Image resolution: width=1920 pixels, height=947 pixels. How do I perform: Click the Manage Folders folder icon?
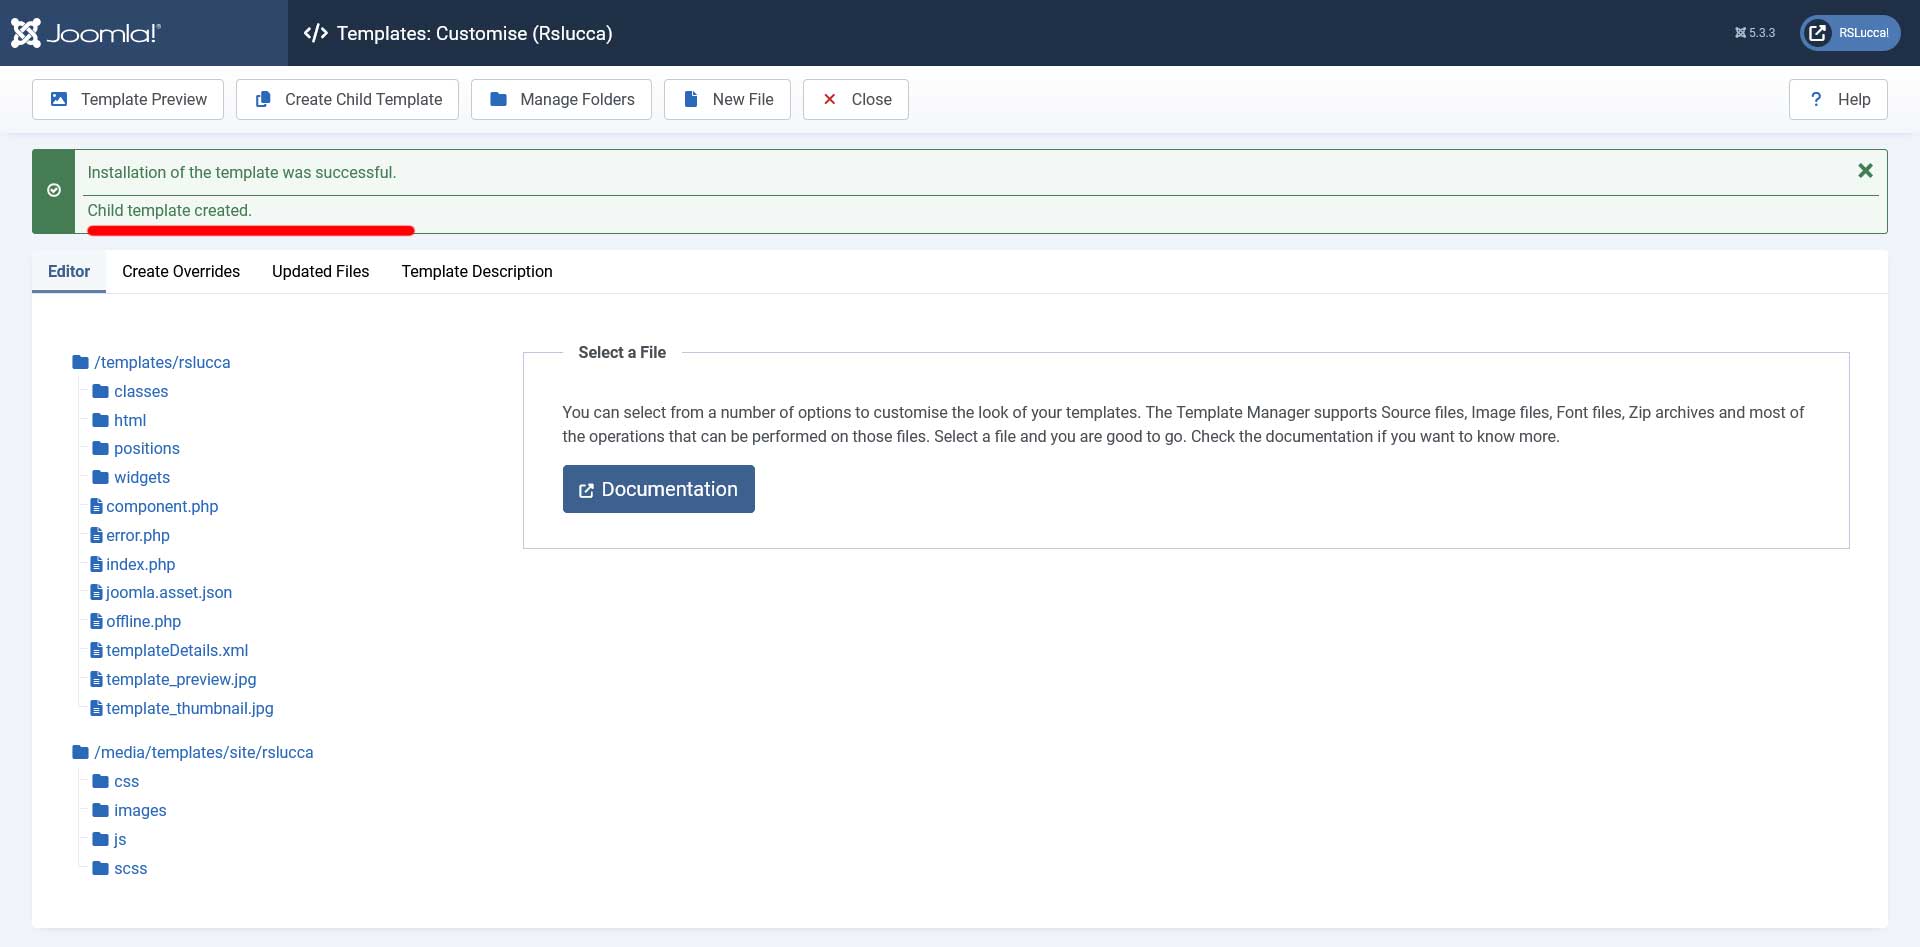[x=498, y=99]
